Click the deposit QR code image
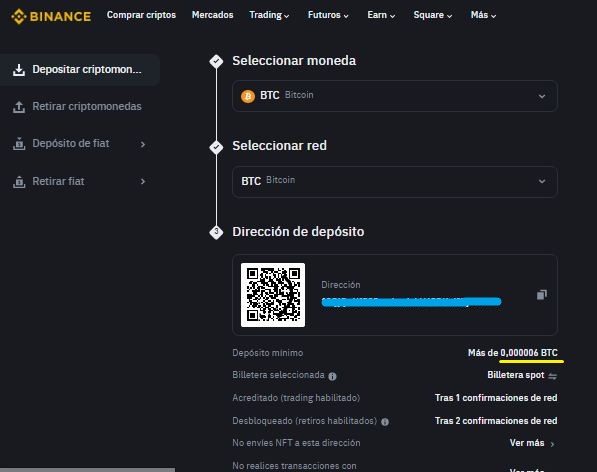 (x=273, y=295)
